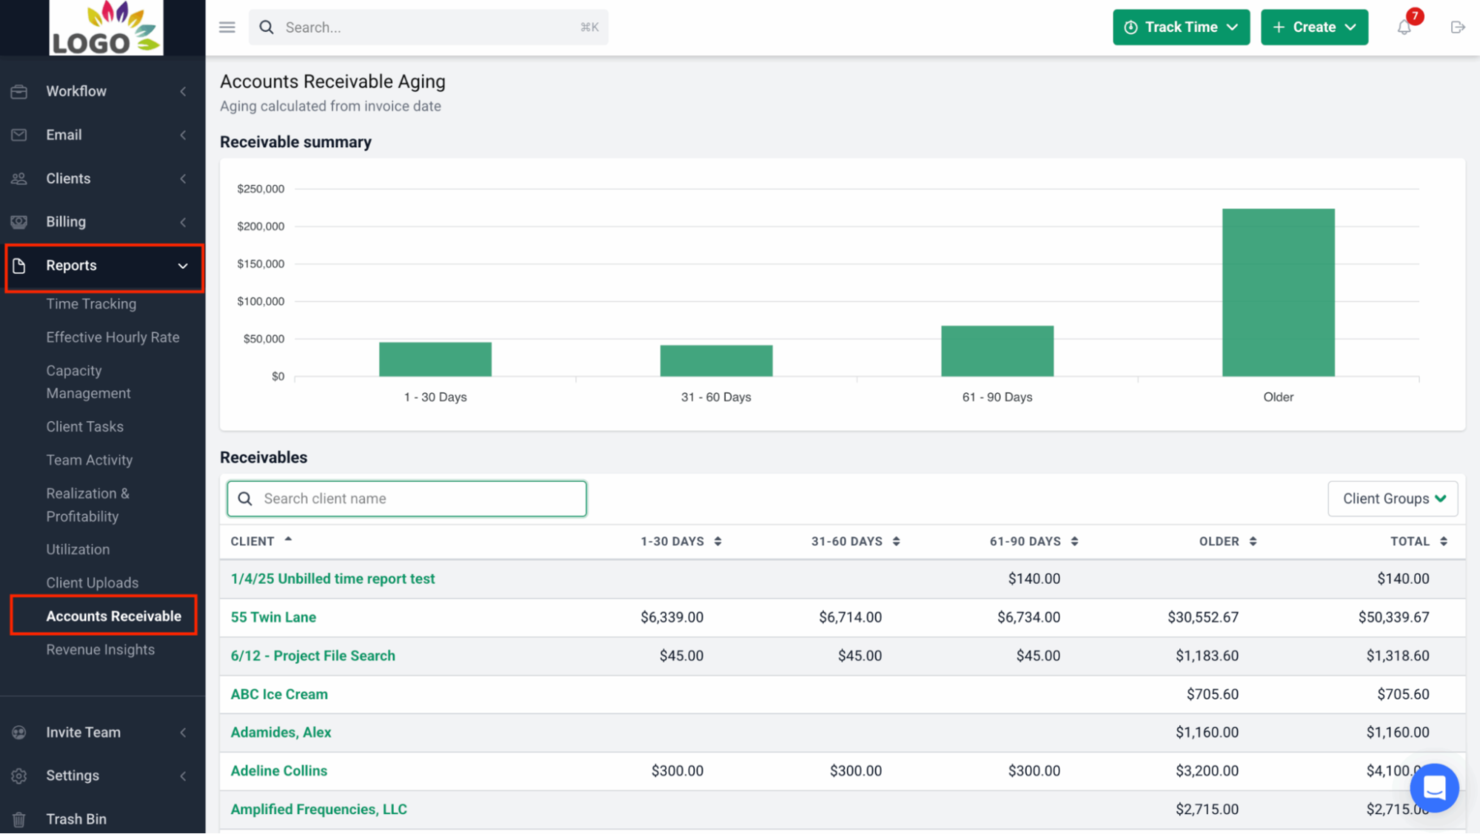Screen dimensions: 1480x834
Task: Toggle sorting on the 1-30 Days column
Action: click(681, 541)
